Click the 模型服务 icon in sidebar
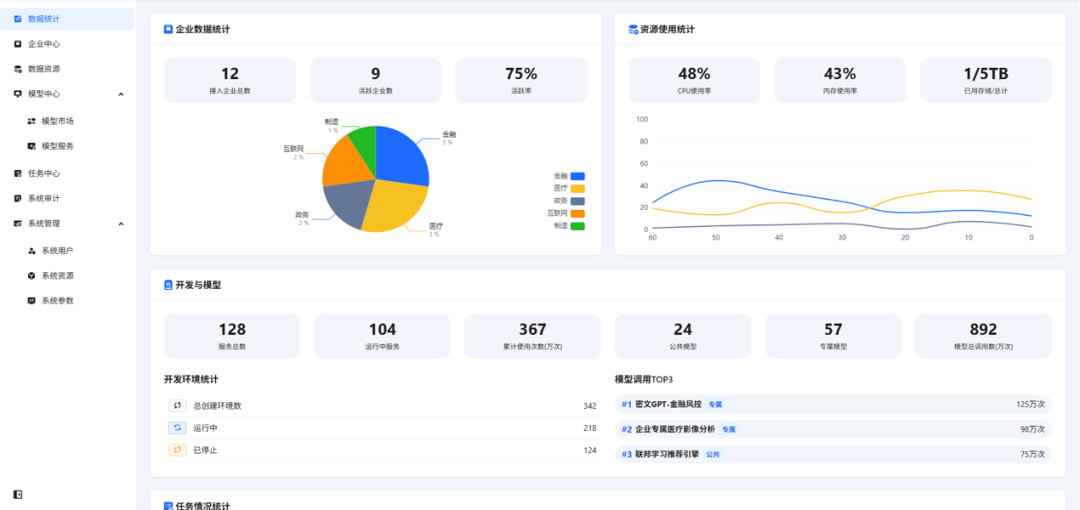 (x=31, y=146)
